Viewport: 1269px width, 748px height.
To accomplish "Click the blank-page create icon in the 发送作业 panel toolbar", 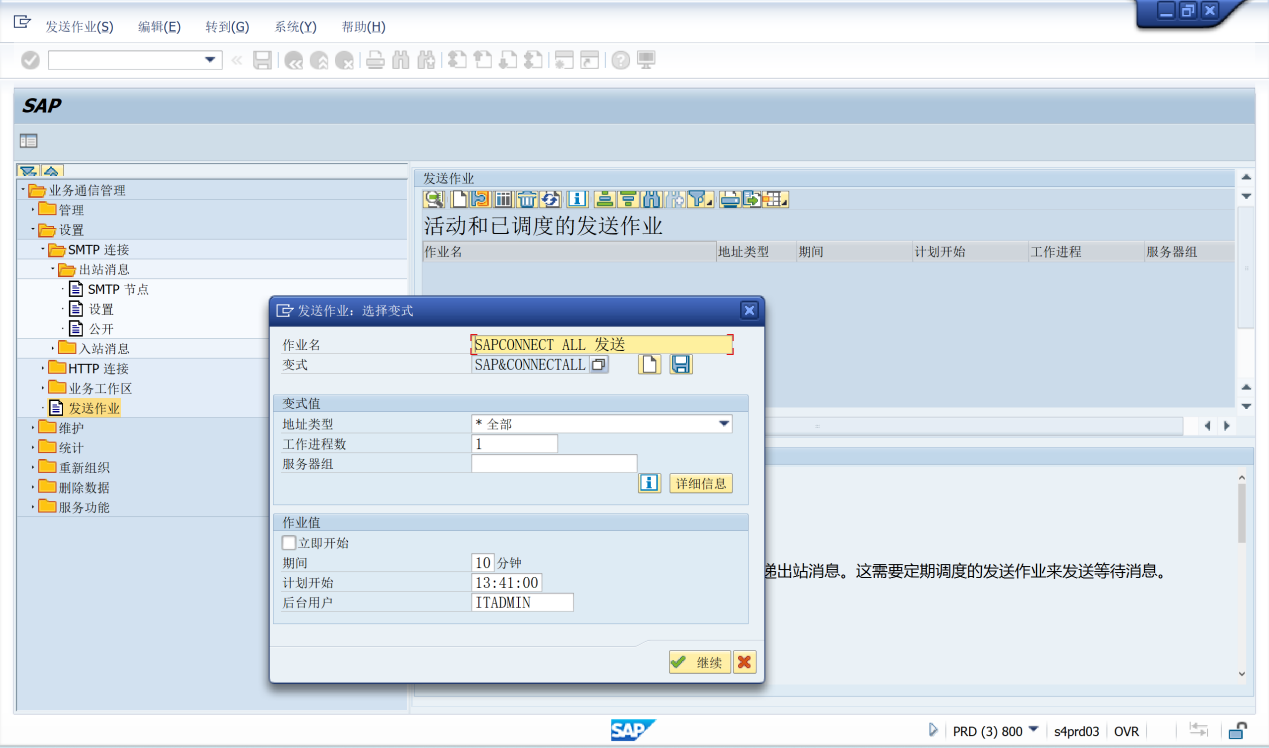I will click(459, 199).
